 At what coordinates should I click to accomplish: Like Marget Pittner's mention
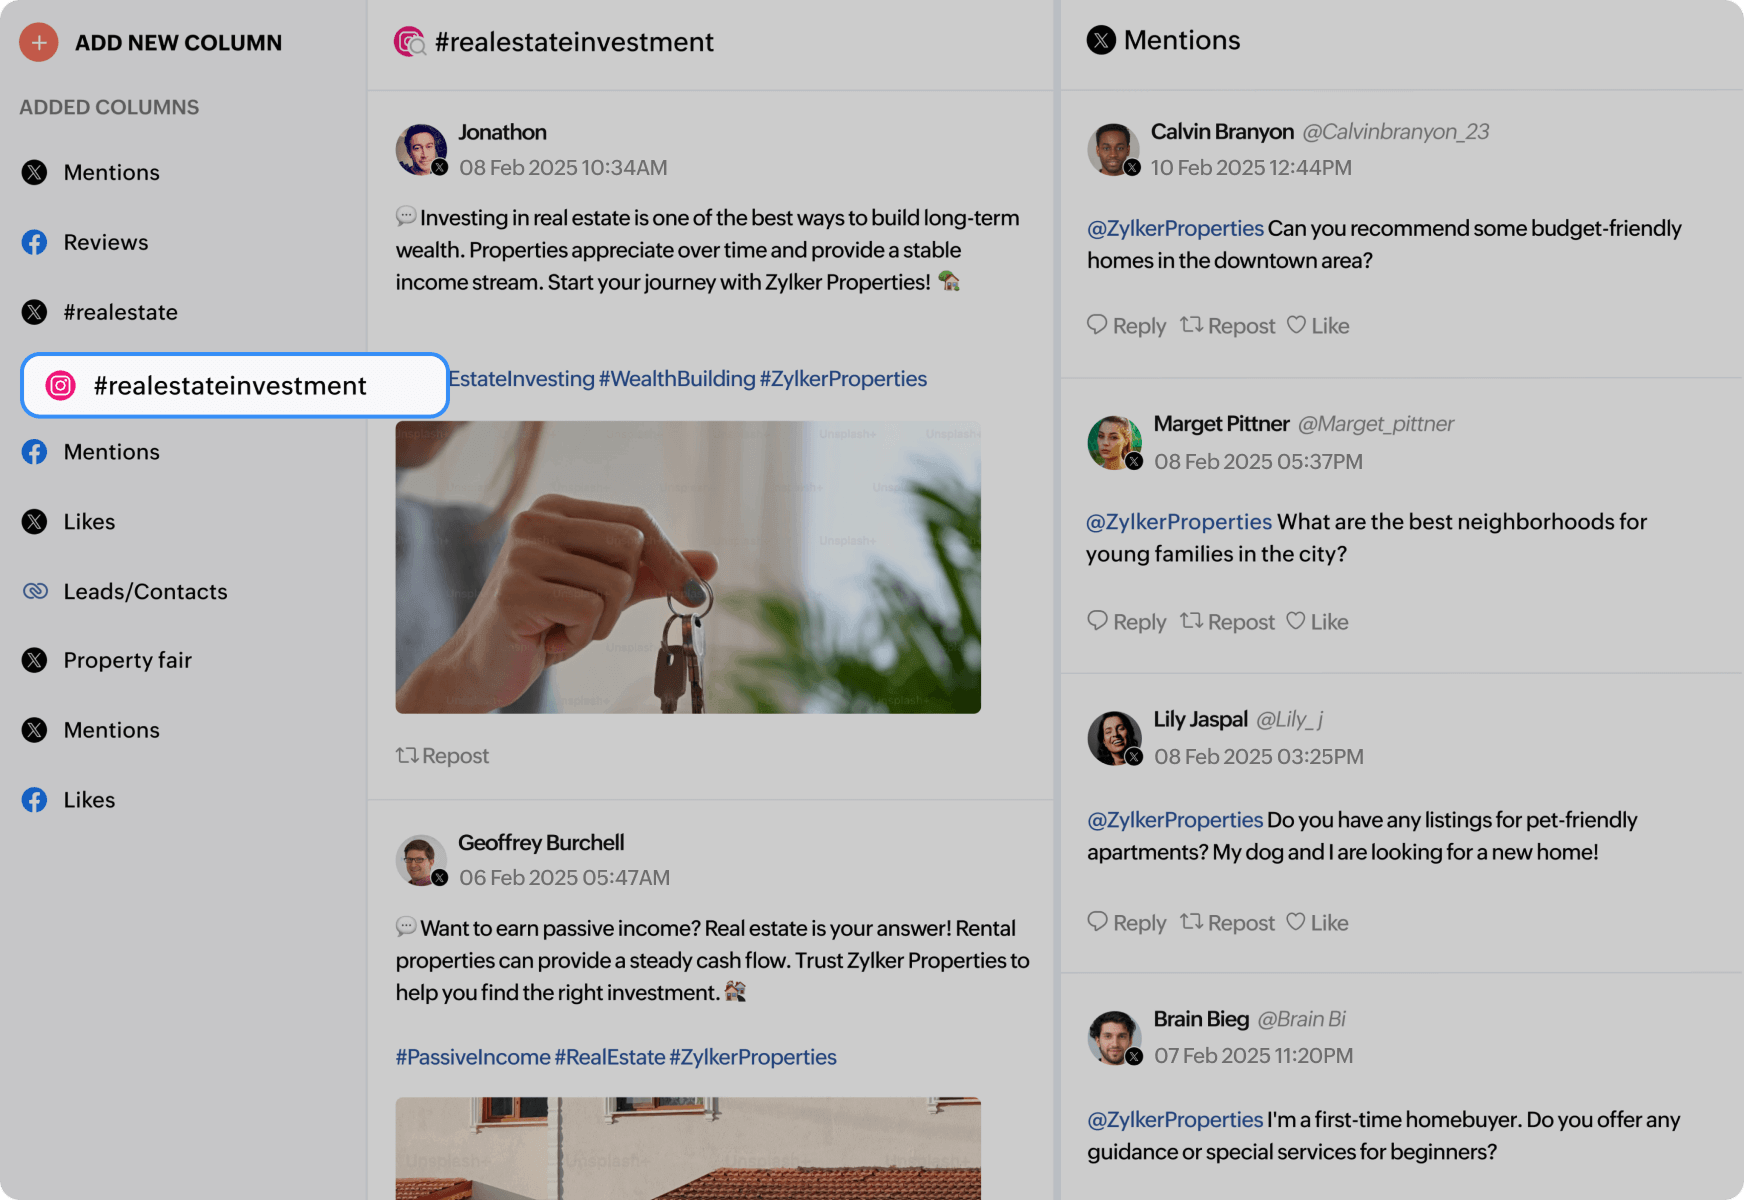coord(1317,622)
